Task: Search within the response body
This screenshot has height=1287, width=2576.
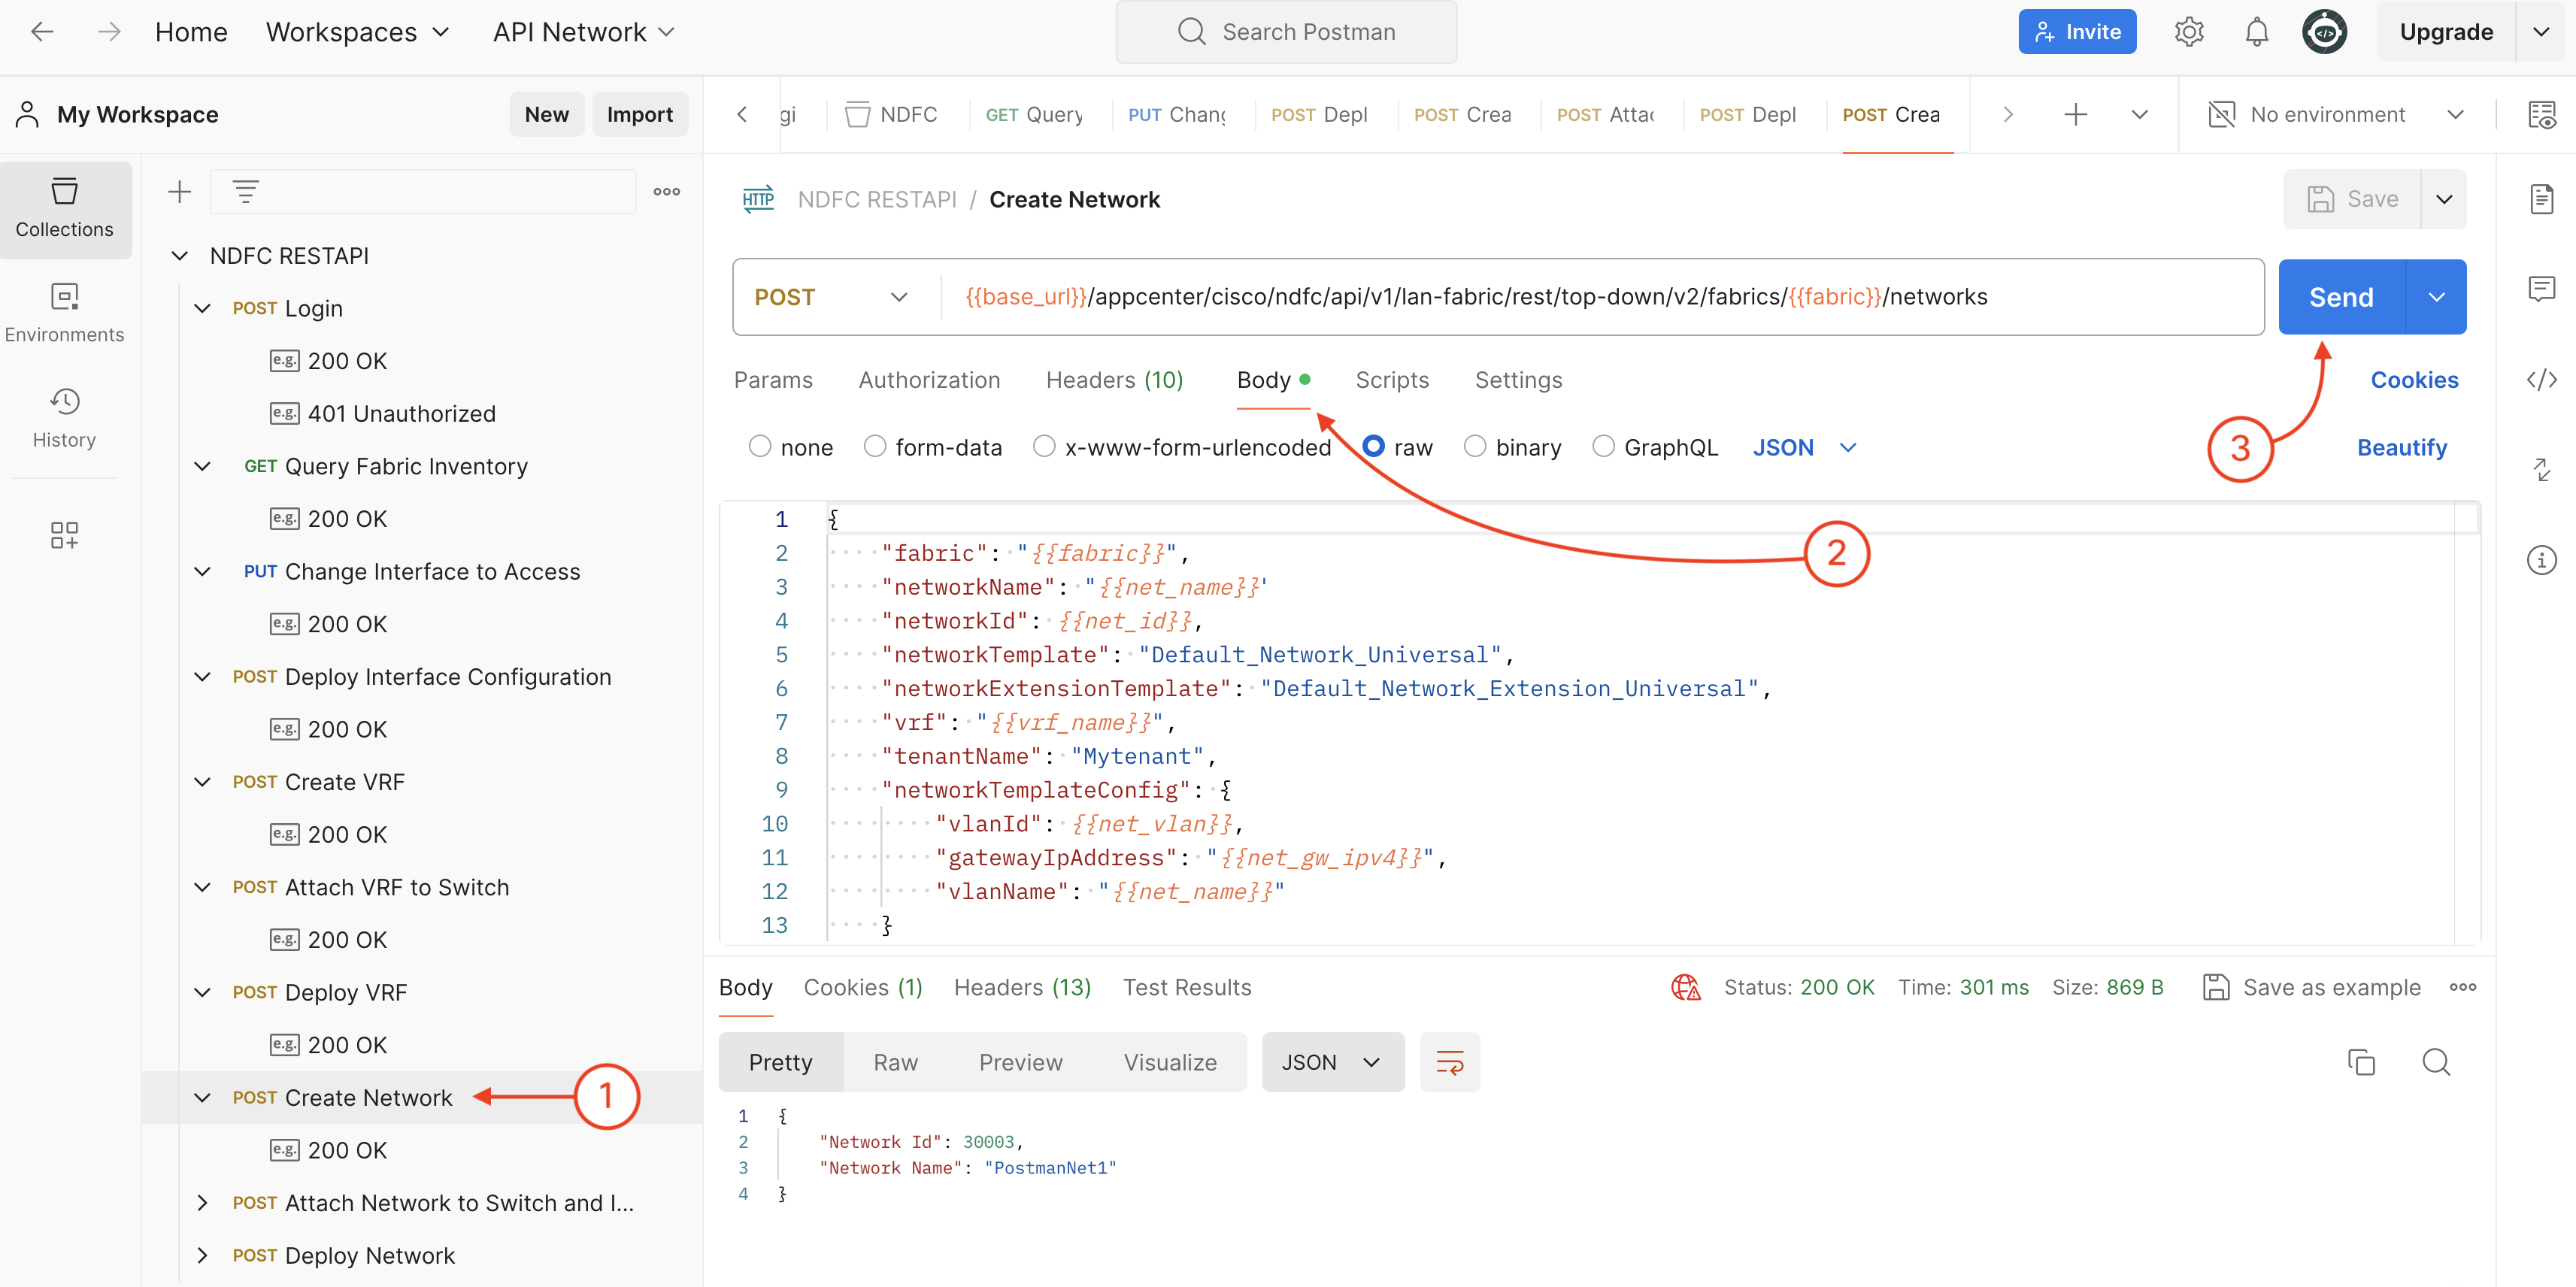Action: pos(2436,1062)
